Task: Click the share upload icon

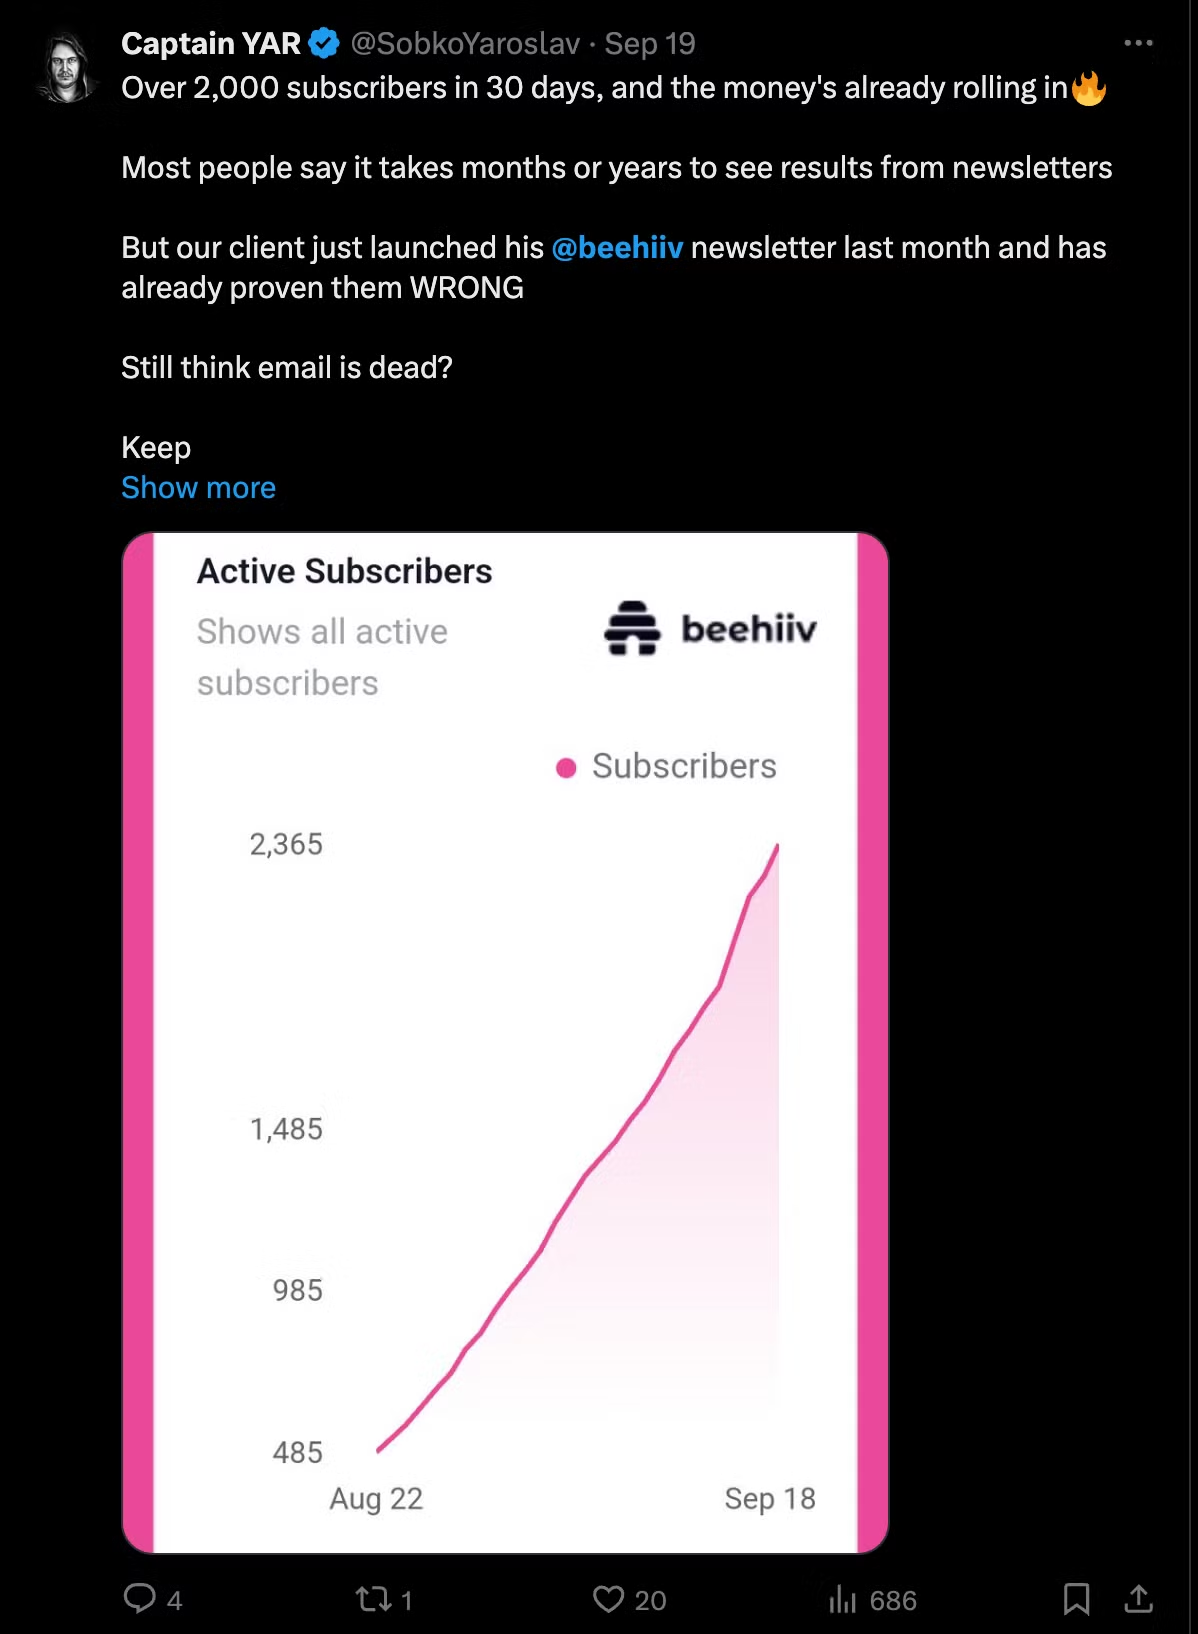Action: point(1138,1599)
